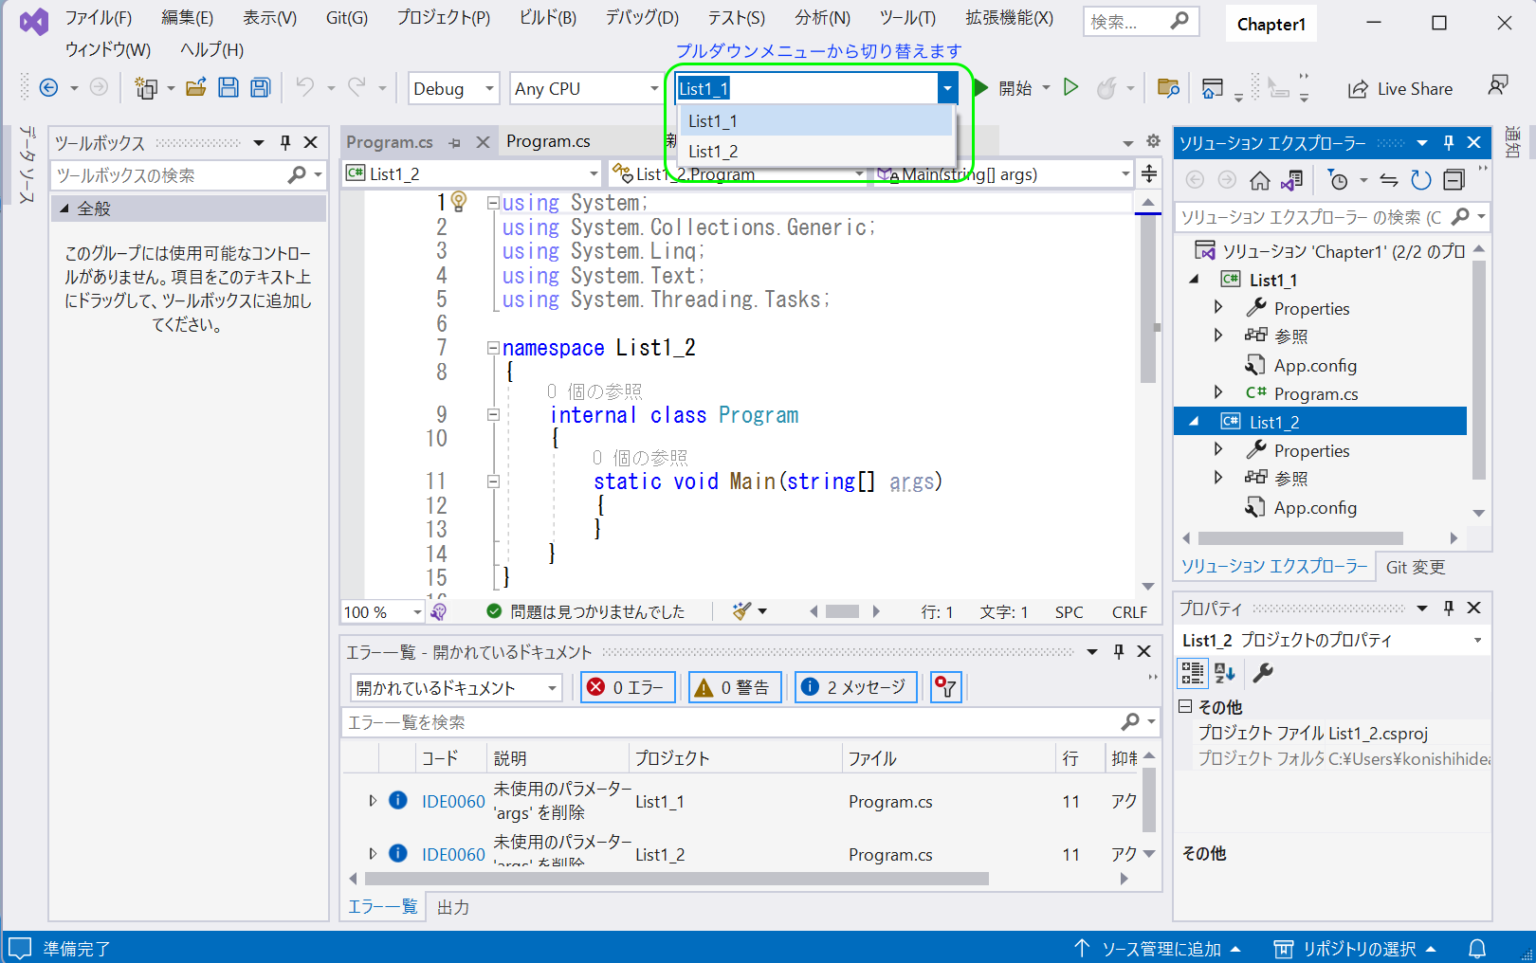The width and height of the screenshot is (1536, 963).
Task: Run Code Cleanup from the broom icon
Action: click(x=740, y=611)
